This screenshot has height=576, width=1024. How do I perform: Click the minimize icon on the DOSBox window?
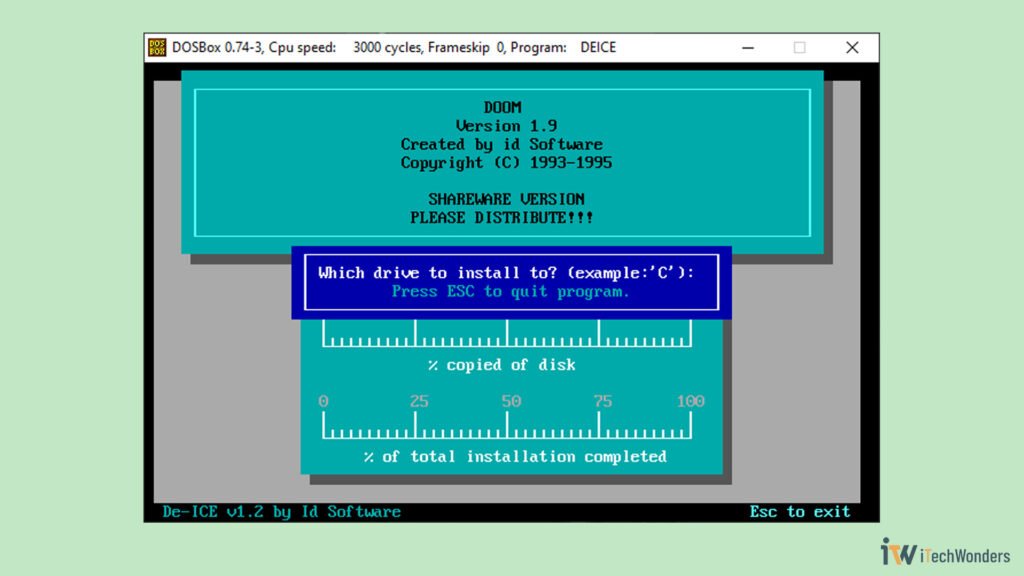click(747, 47)
